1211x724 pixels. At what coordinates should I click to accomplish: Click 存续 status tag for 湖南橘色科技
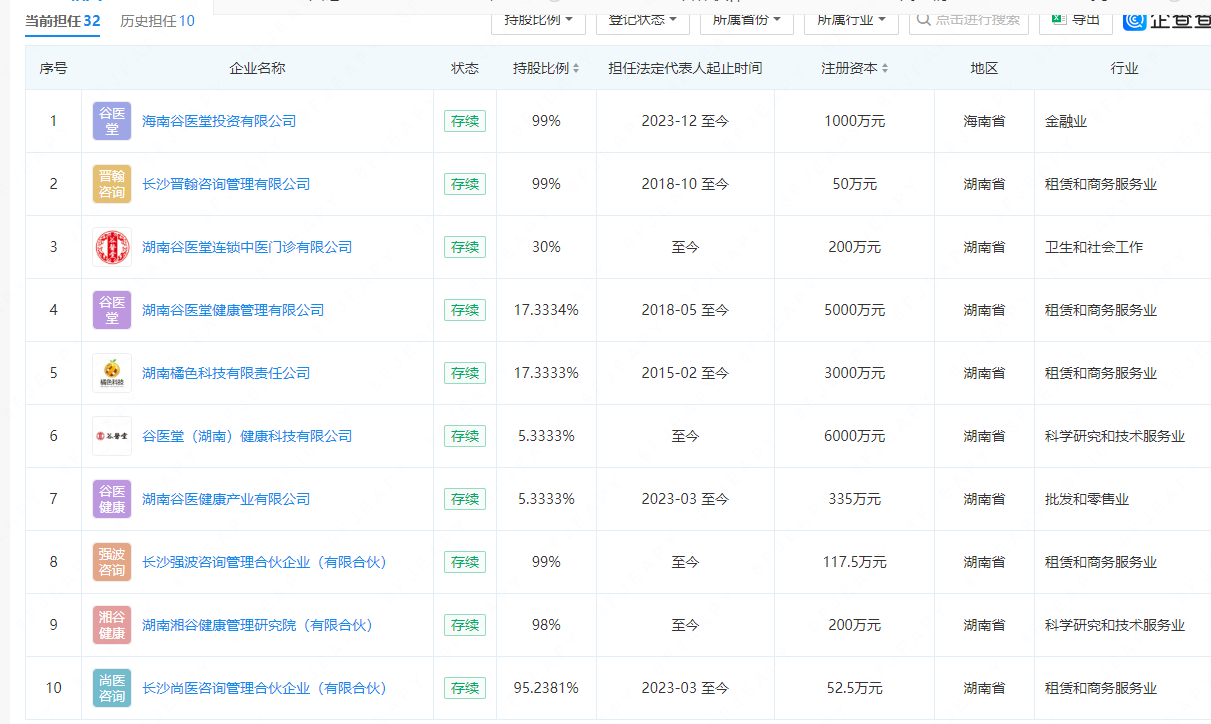(x=465, y=373)
